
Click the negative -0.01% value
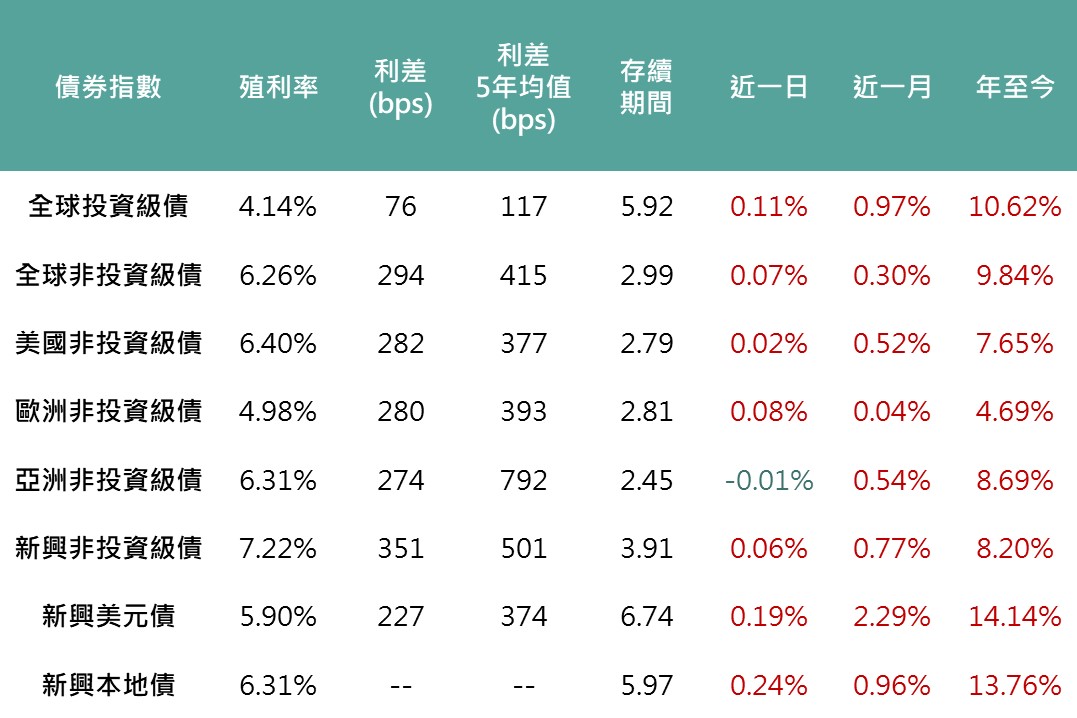(x=768, y=480)
